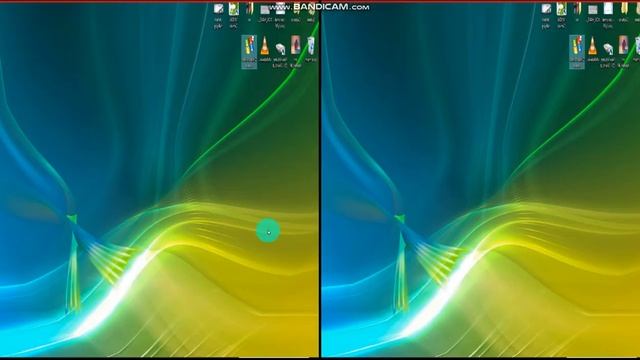Open the green picture icon on right desktop
The height and width of the screenshot is (360, 640).
point(562,9)
